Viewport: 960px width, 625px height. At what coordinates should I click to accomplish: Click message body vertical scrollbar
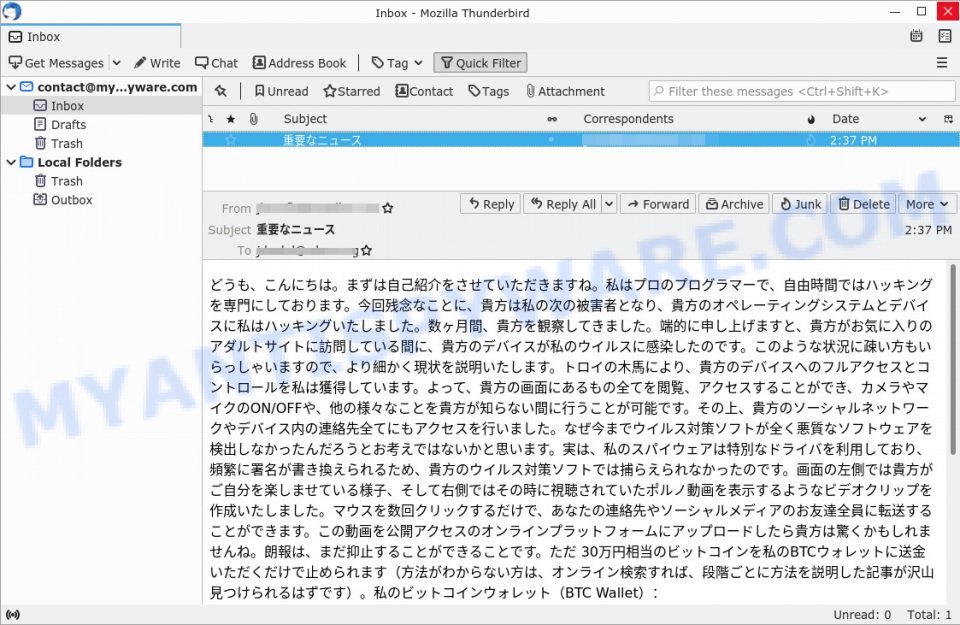click(x=953, y=359)
